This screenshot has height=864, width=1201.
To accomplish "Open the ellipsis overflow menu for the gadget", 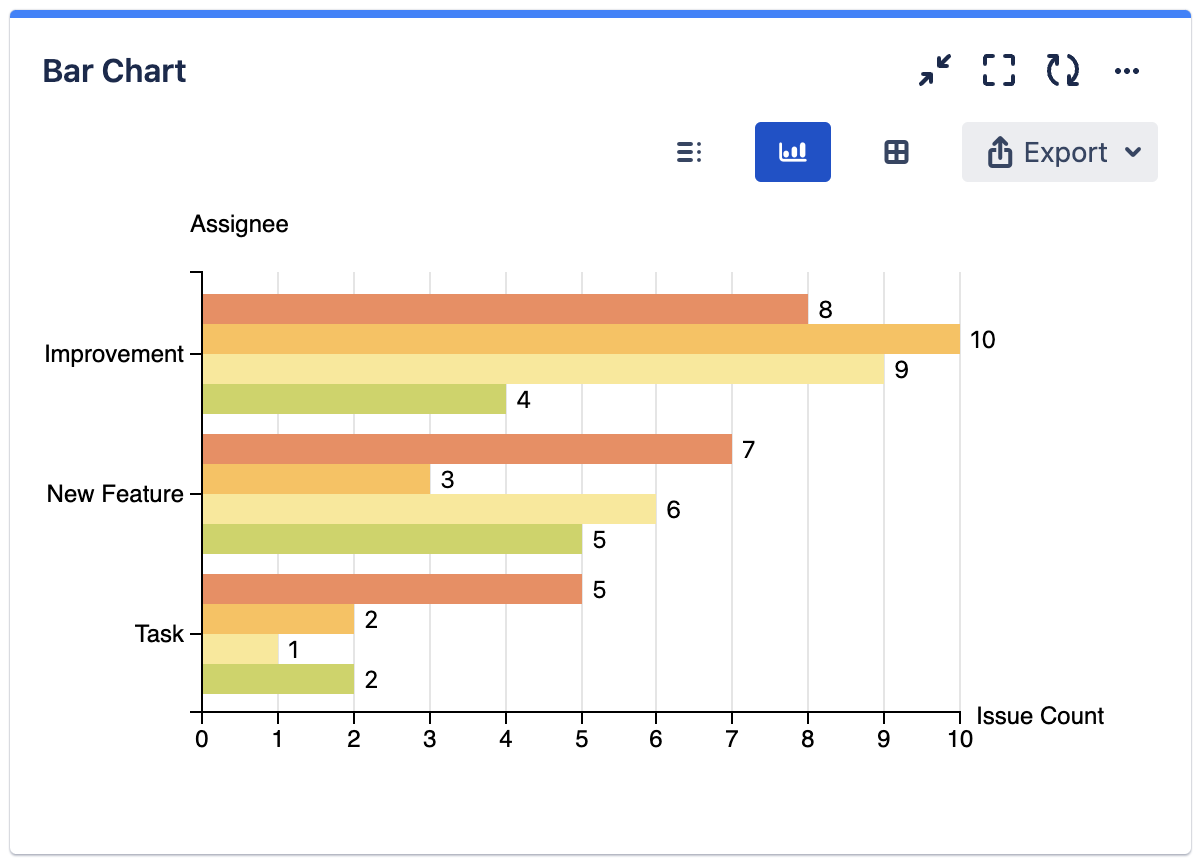I will coord(1127,70).
